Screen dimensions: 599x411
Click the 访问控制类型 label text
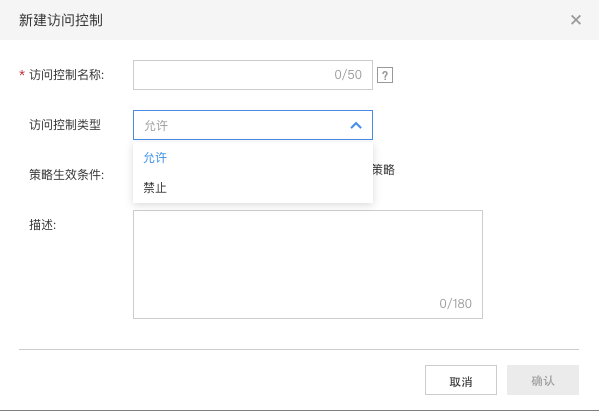[65, 125]
